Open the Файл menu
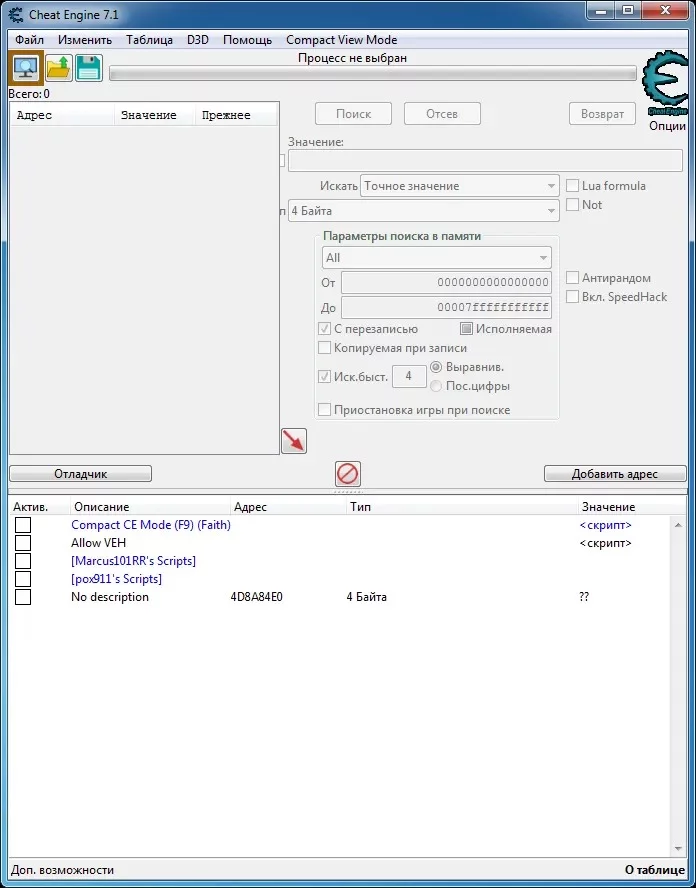This screenshot has height=888, width=696. tap(29, 40)
